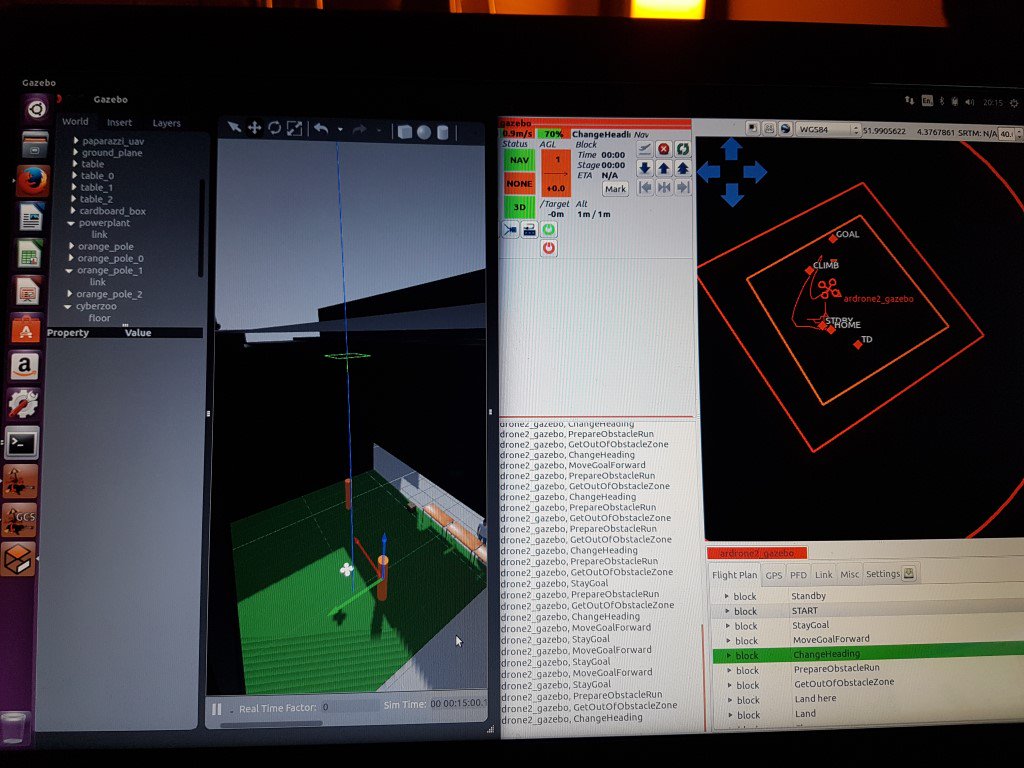Pause the Gazebo simulation
1024x768 pixels.
pos(217,709)
